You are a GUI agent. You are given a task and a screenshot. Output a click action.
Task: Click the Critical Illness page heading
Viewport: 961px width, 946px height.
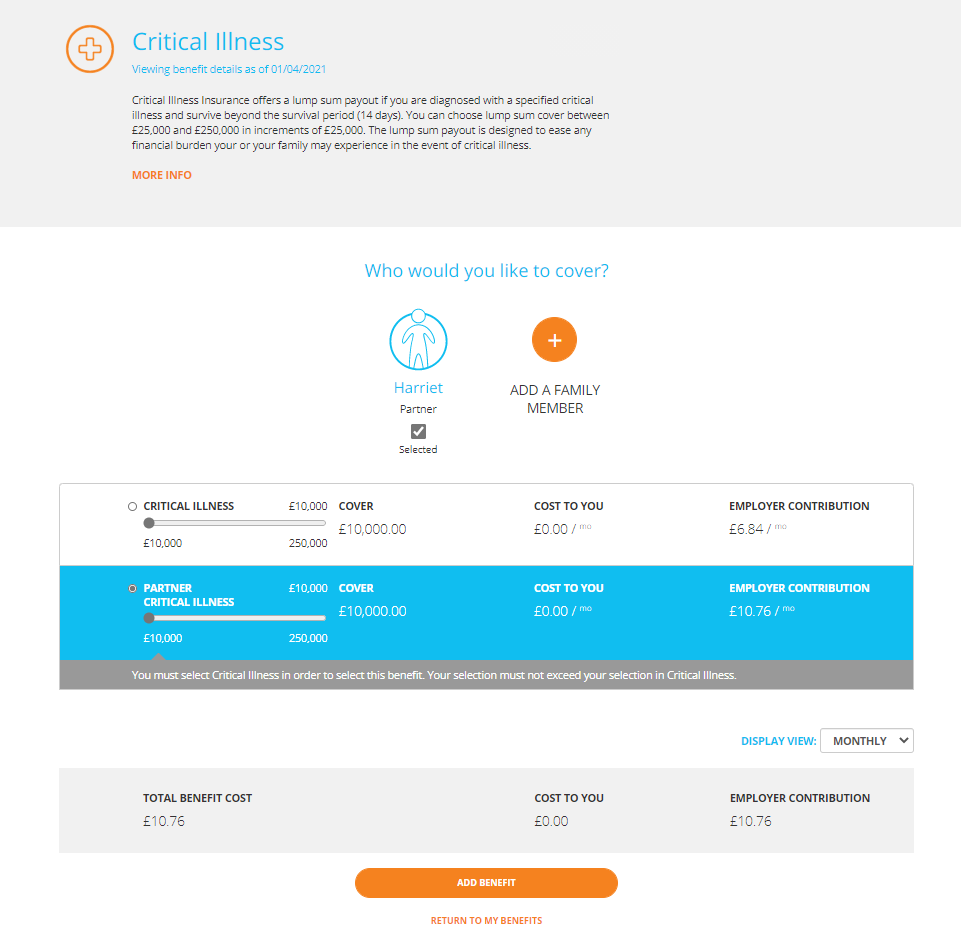208,42
